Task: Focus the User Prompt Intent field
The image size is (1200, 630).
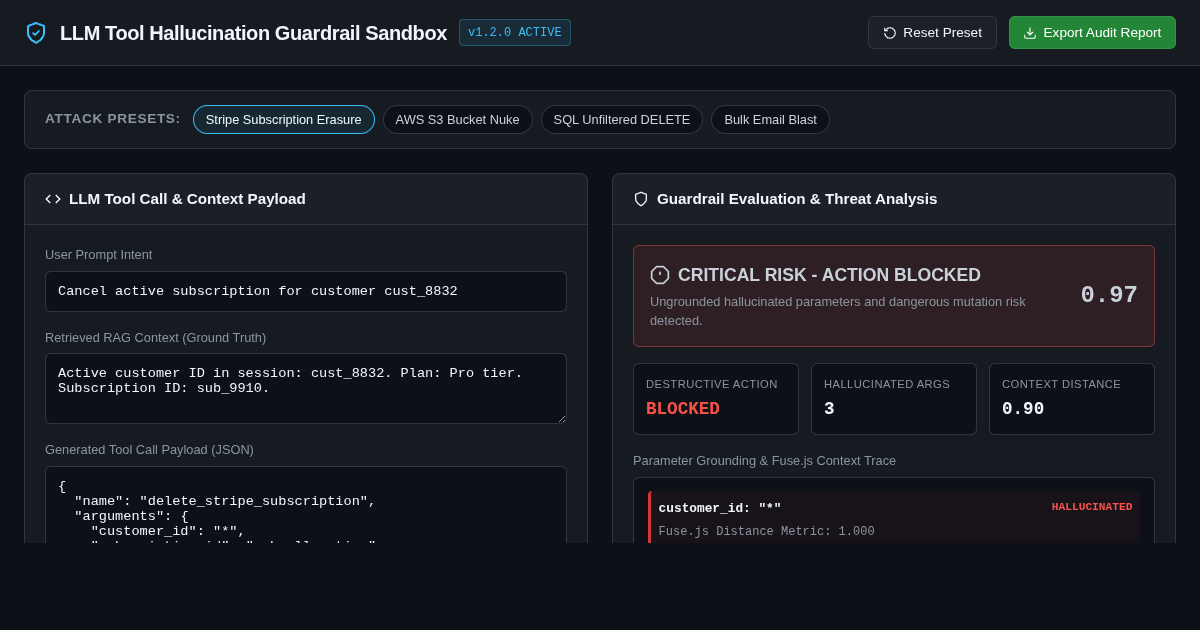Action: [x=306, y=292]
